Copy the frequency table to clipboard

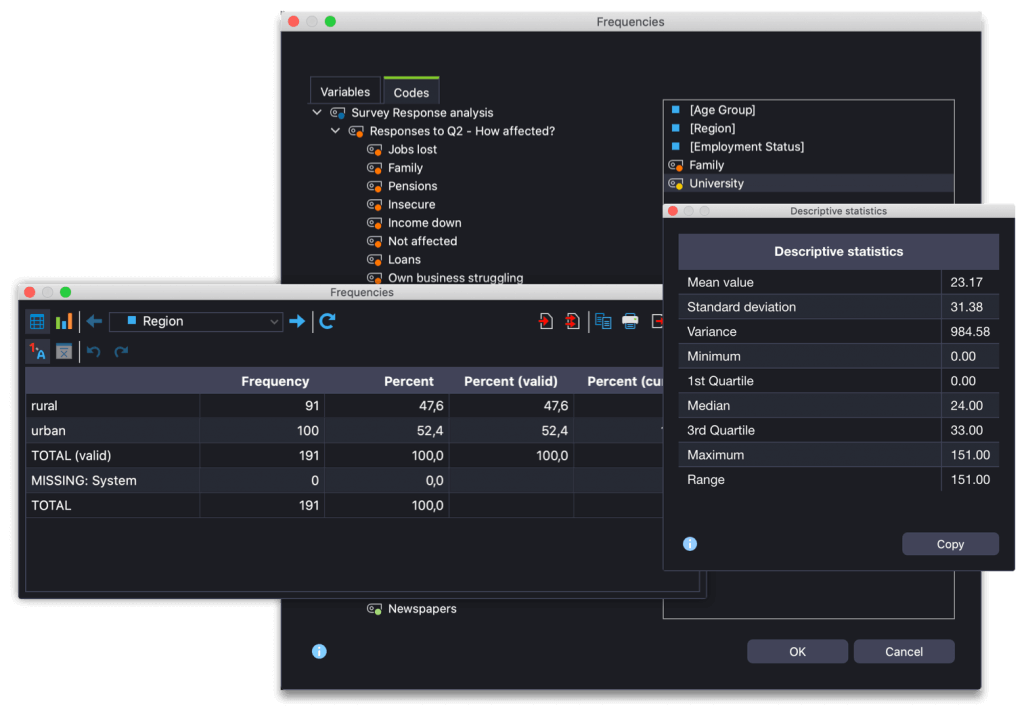pos(601,321)
